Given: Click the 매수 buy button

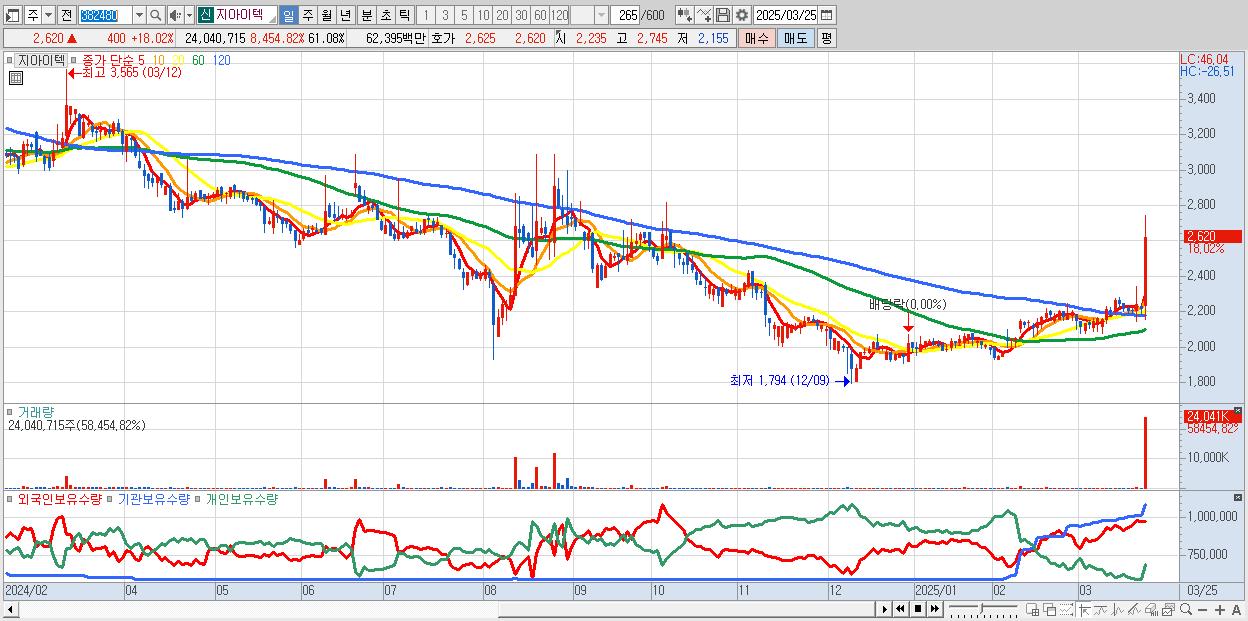Looking at the screenshot, I should (x=755, y=38).
